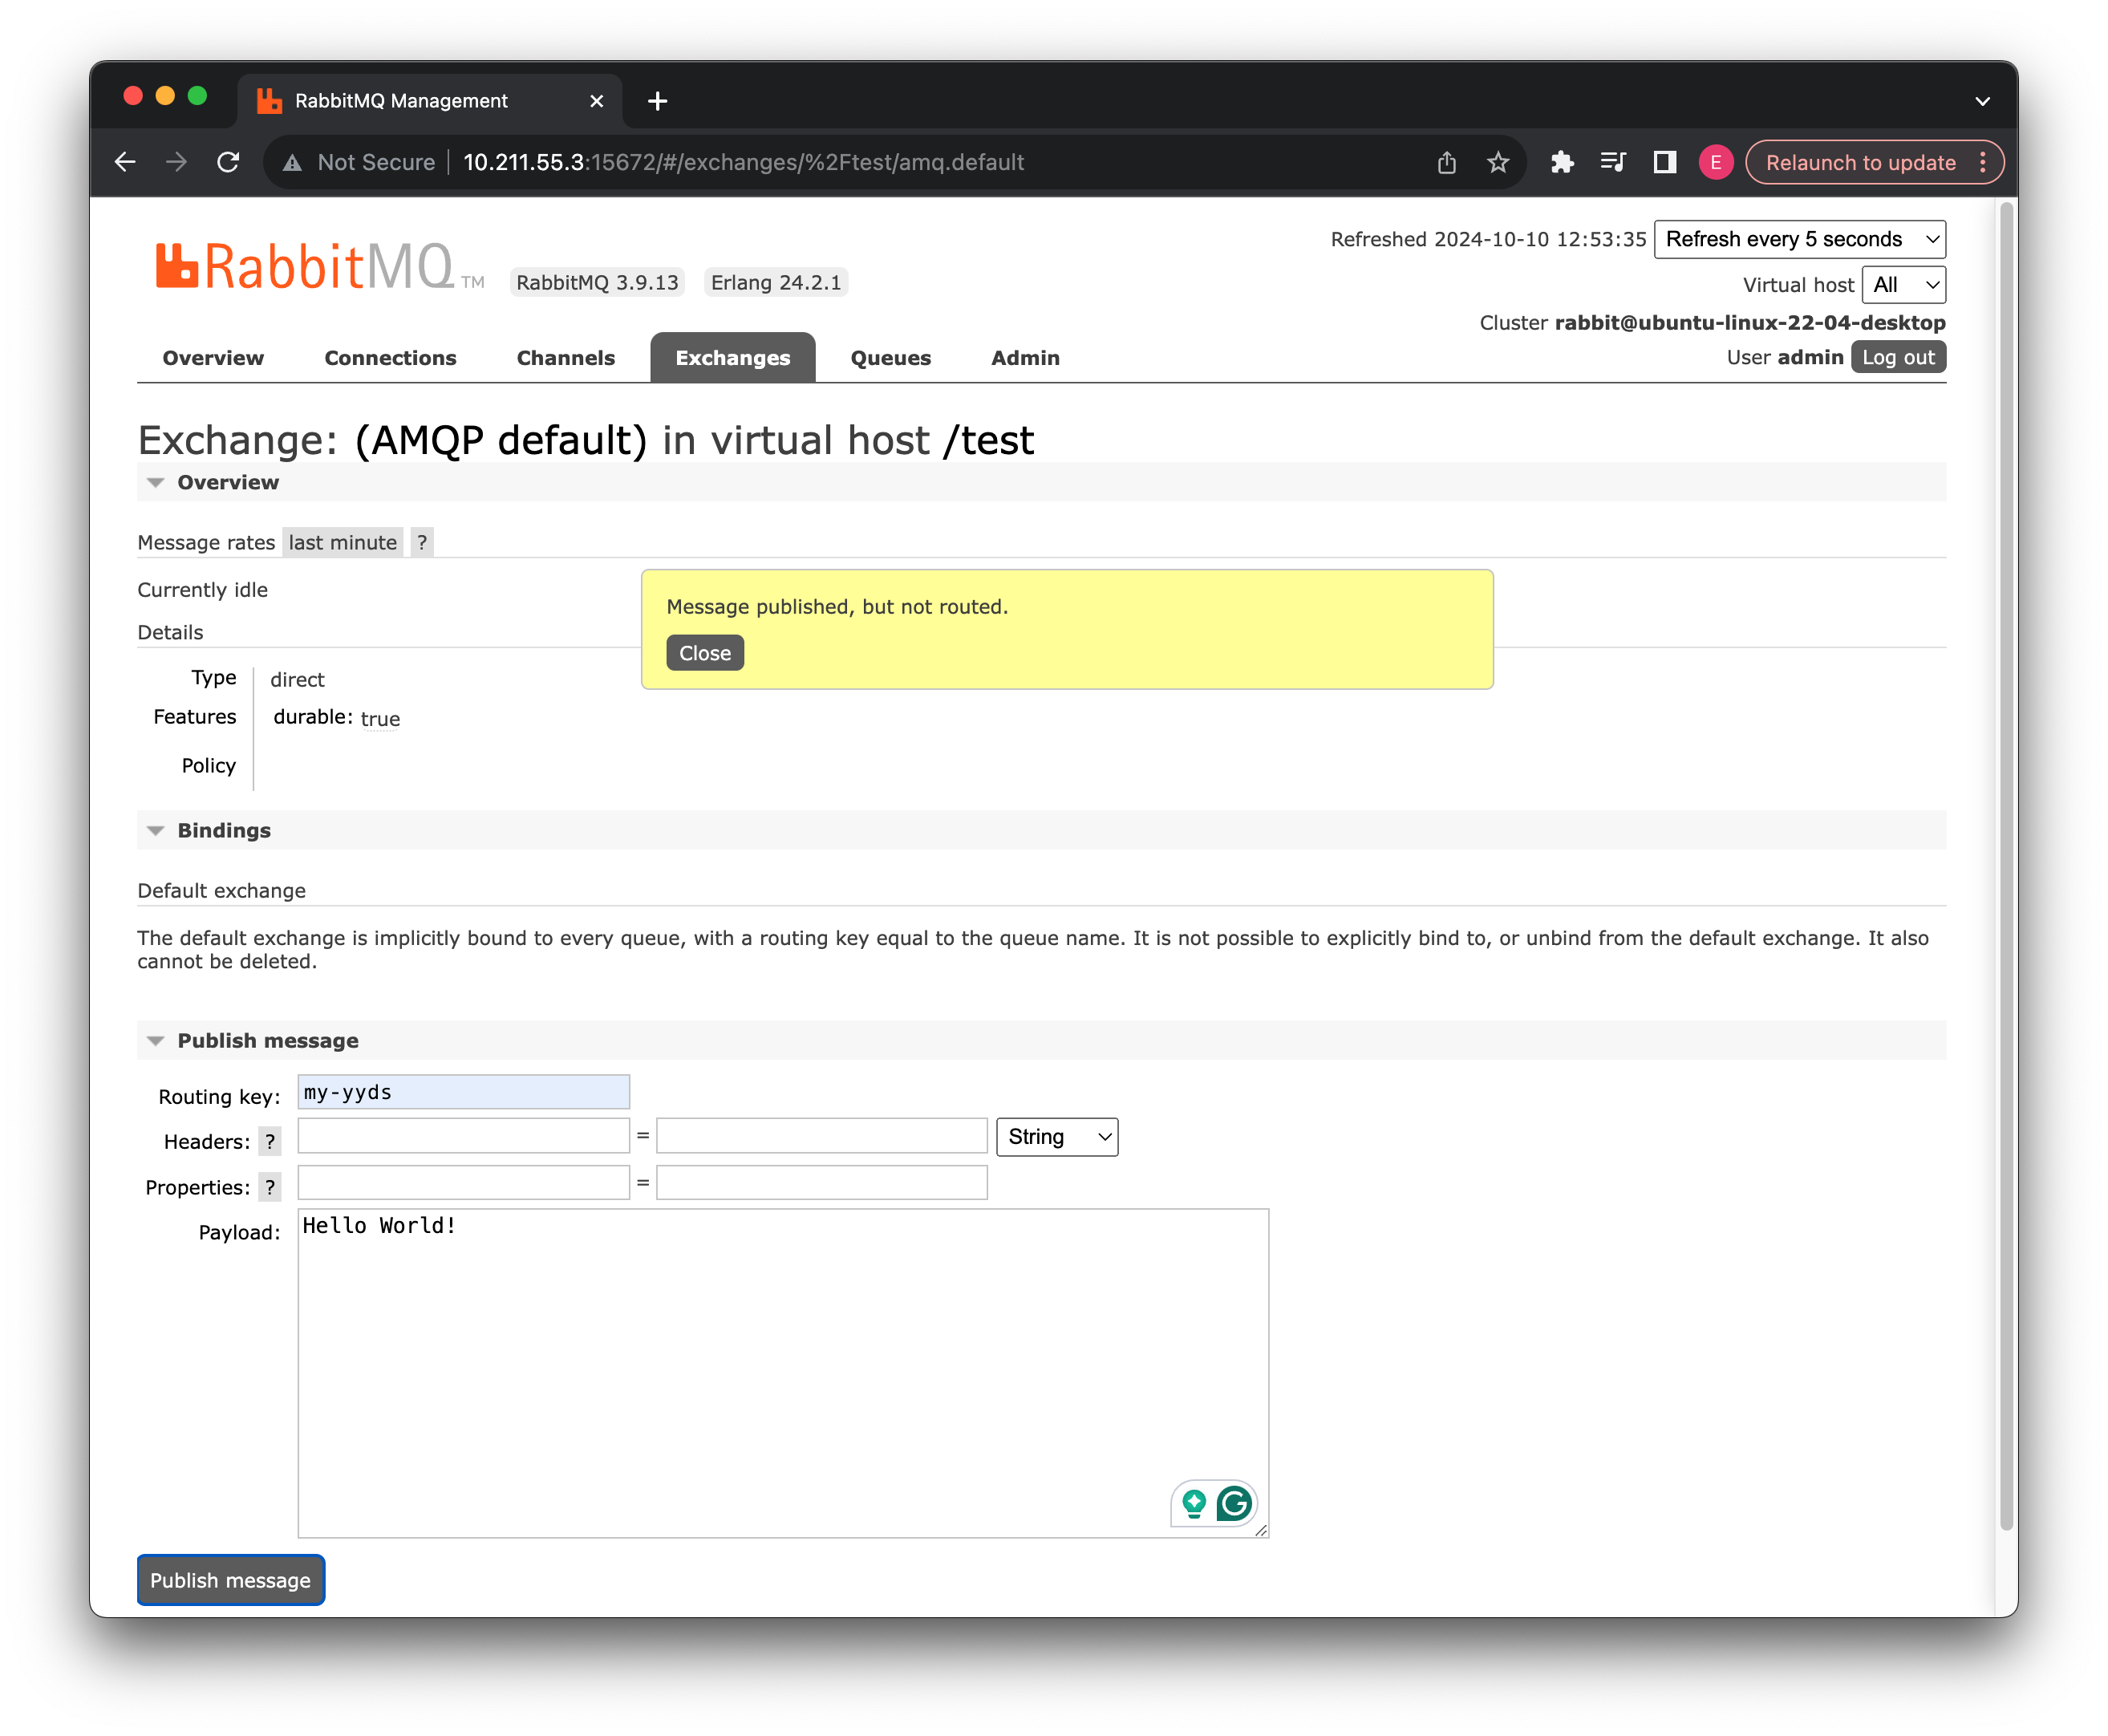The image size is (2108, 1736).
Task: Click the Grammarly icon in payload box
Action: (x=1234, y=1503)
